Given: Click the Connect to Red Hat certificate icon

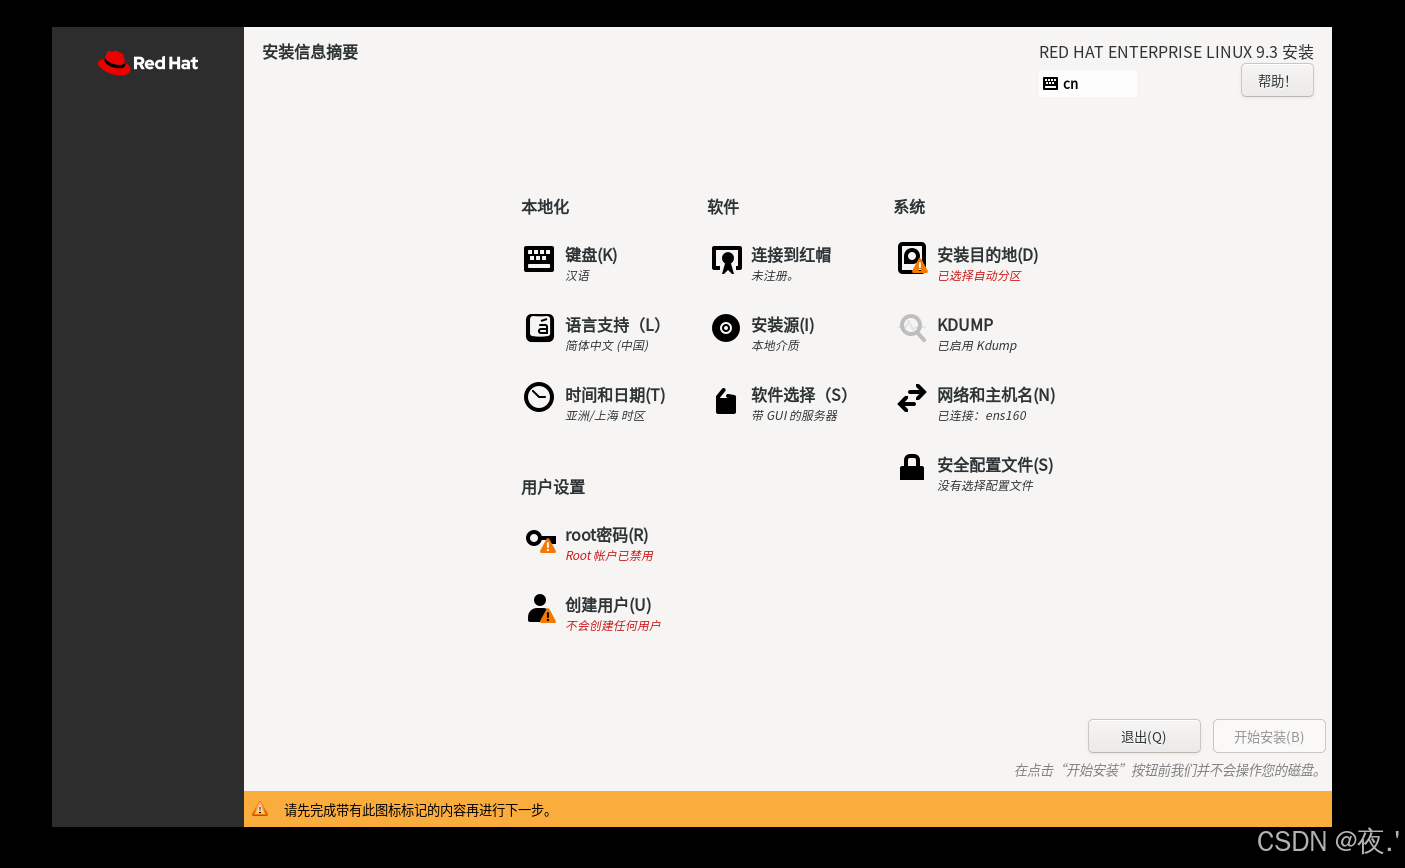Looking at the screenshot, I should (726, 260).
